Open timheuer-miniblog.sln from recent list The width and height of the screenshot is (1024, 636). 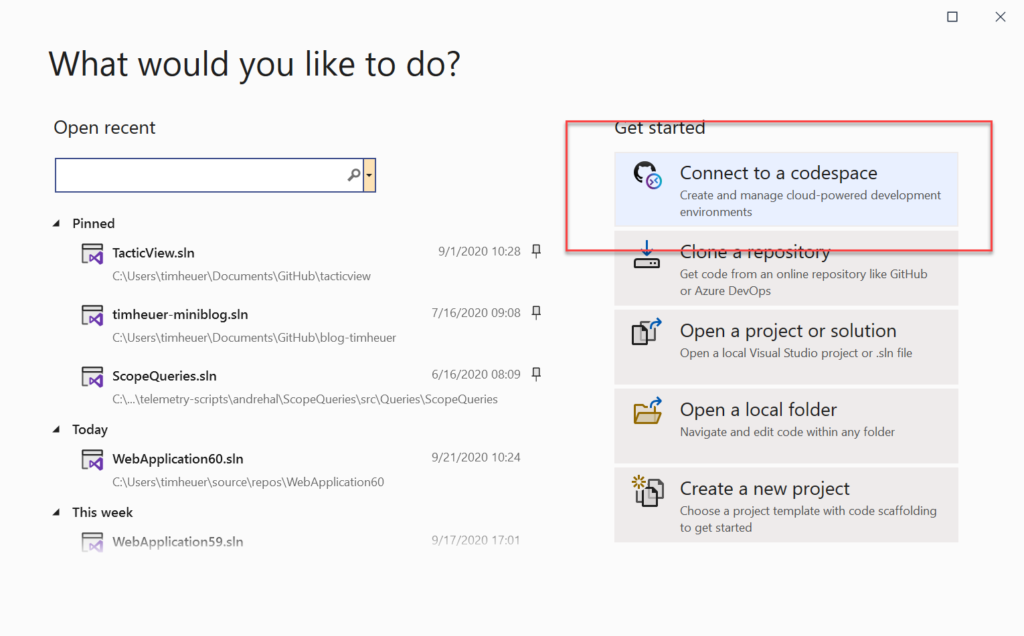[x=180, y=314]
